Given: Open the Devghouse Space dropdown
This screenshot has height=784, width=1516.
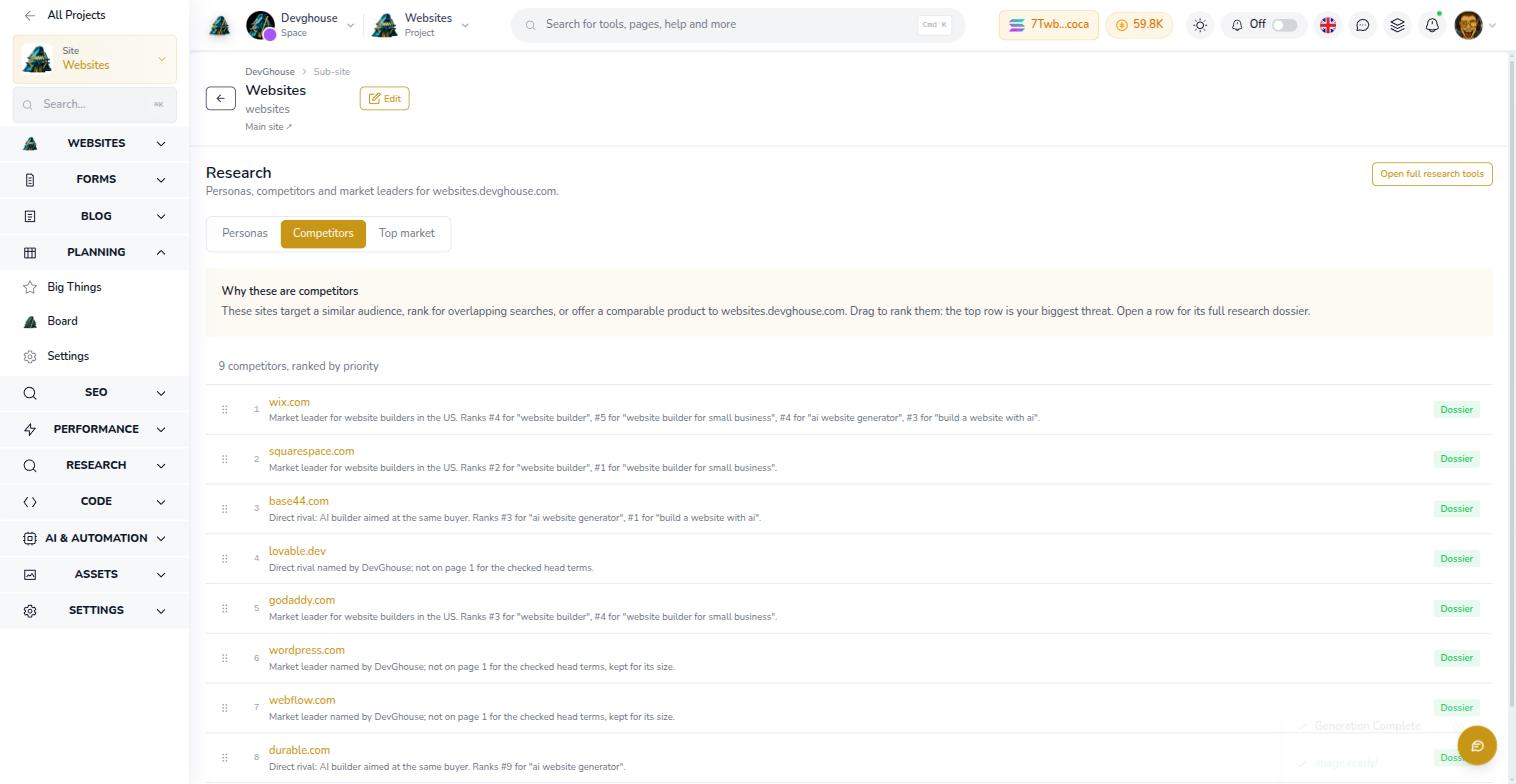Looking at the screenshot, I should 301,25.
